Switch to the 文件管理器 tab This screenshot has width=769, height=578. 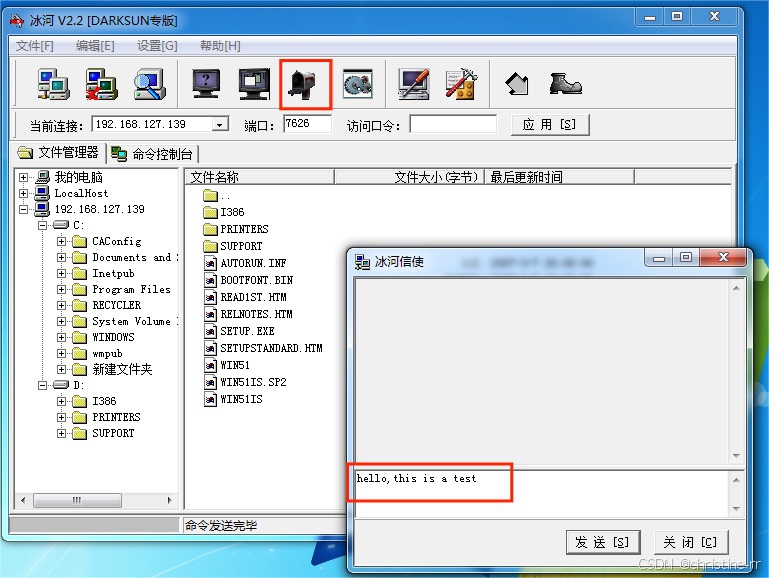coord(58,153)
